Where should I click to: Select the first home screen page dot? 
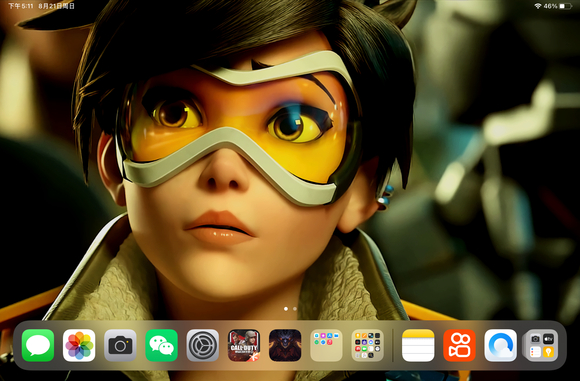coord(286,308)
